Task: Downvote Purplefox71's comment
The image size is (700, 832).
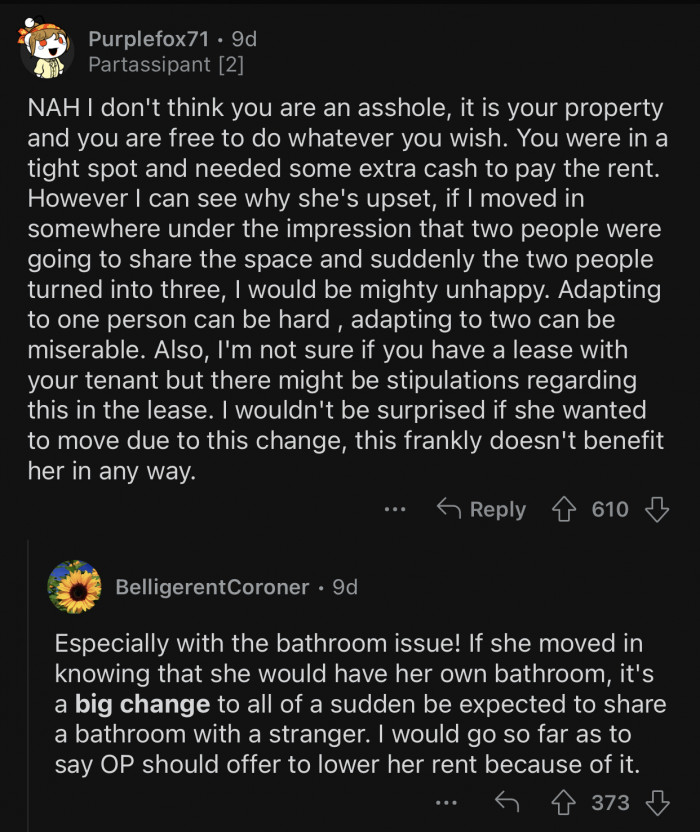Action: click(x=655, y=509)
